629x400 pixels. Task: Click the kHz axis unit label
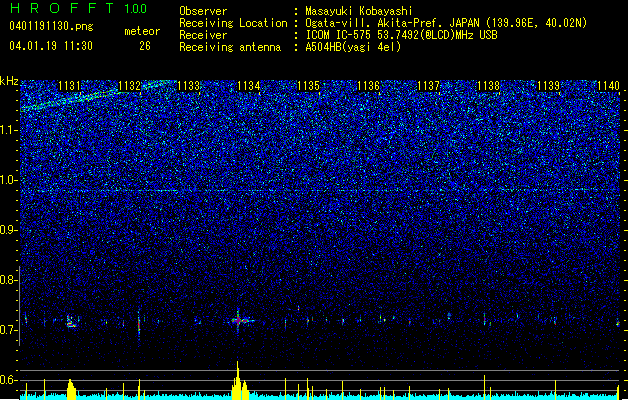[9, 81]
